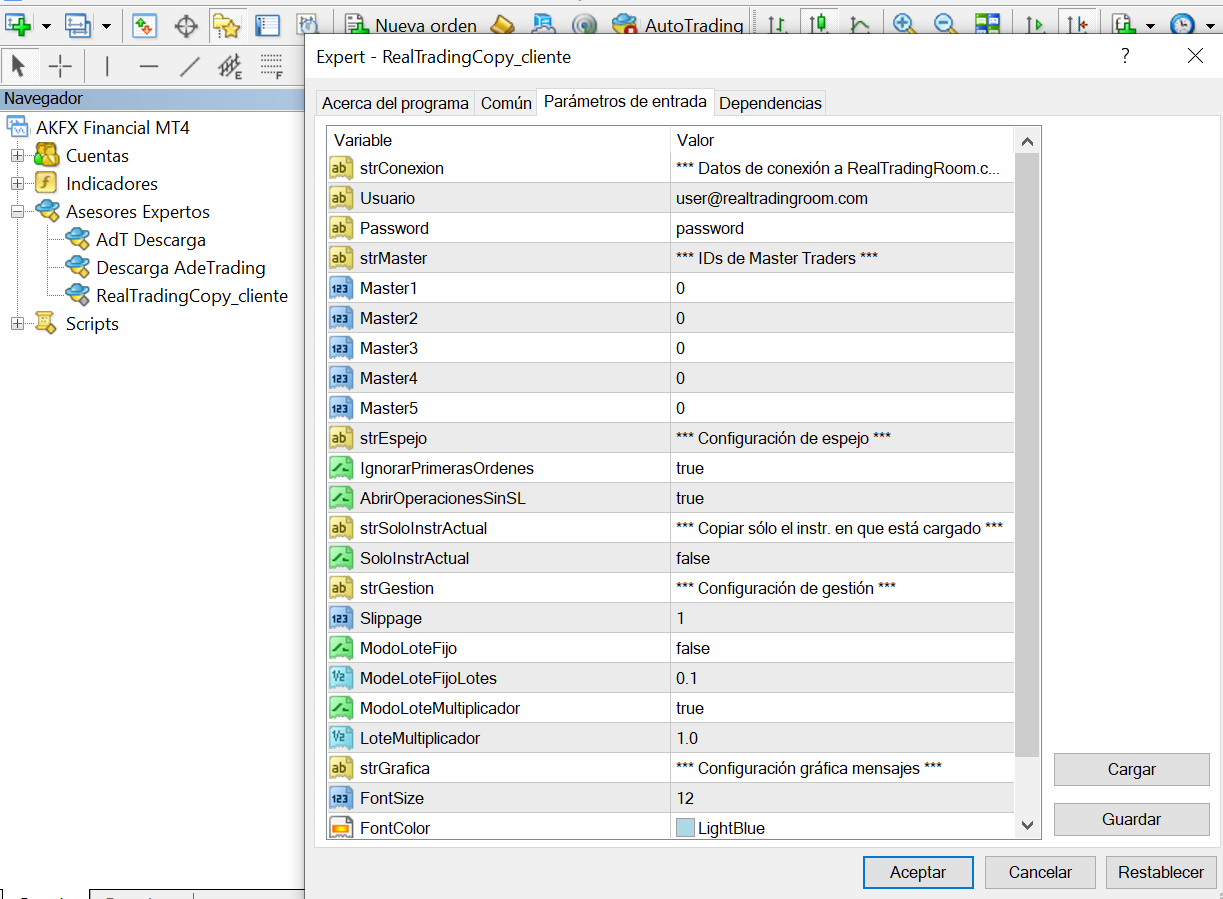Click the Cancelar button
1223x899 pixels.
[1040, 872]
